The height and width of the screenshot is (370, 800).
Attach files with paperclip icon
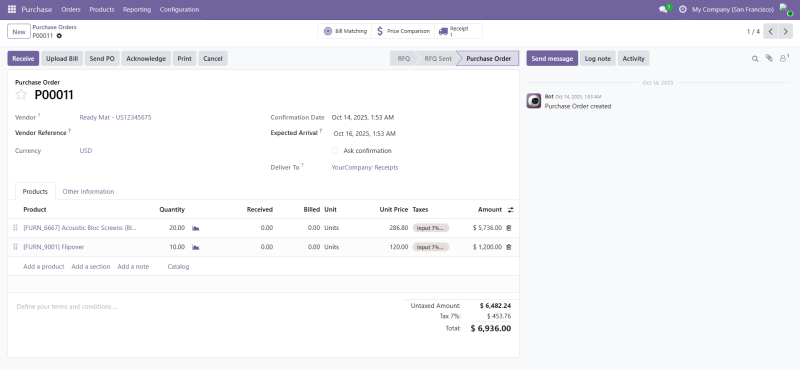click(x=769, y=59)
